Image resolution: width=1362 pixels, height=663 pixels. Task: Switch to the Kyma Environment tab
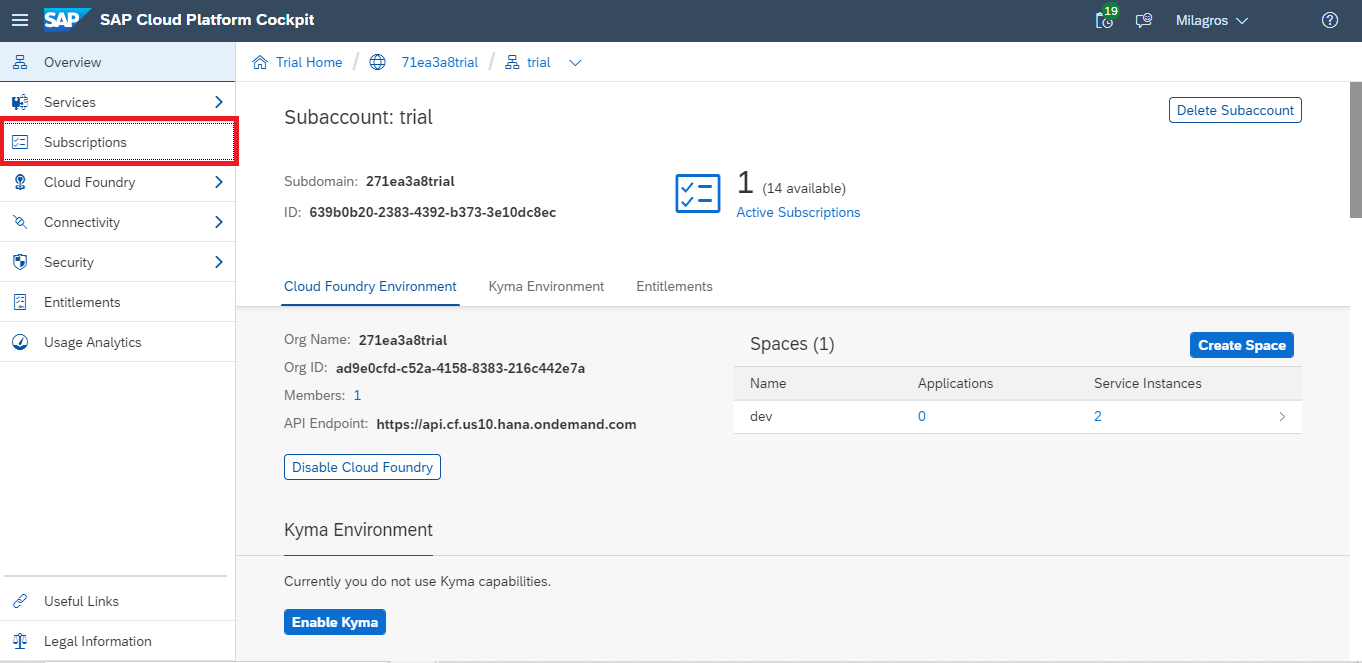546,286
